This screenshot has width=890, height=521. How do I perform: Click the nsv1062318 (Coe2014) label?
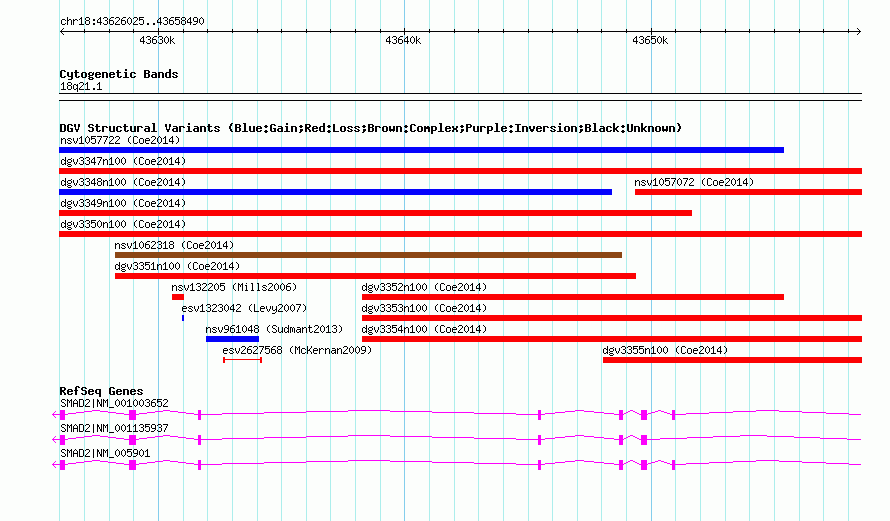(x=174, y=245)
